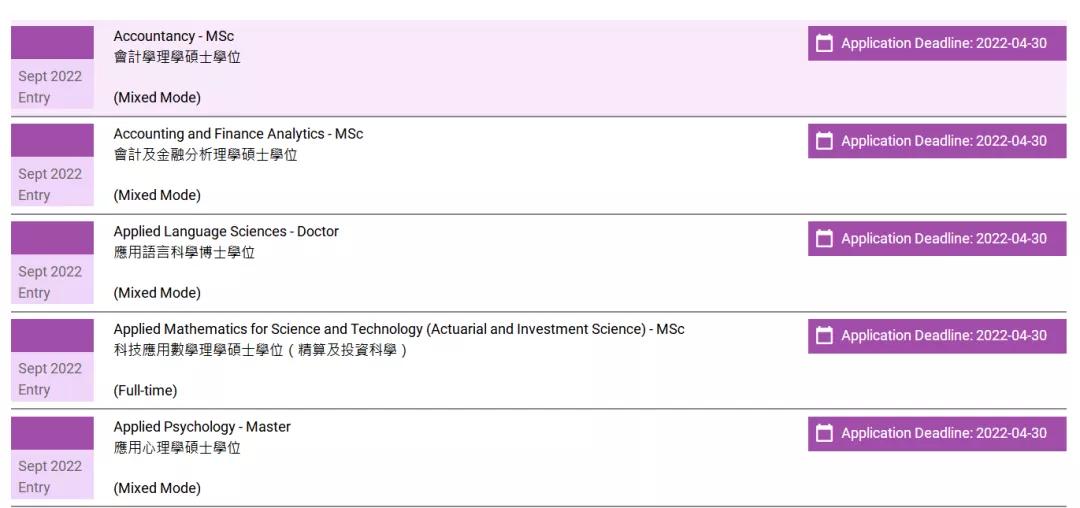The height and width of the screenshot is (508, 1080).
Task: Click Sept 2022 Entry badge beside Accountancy
Action: (51, 86)
